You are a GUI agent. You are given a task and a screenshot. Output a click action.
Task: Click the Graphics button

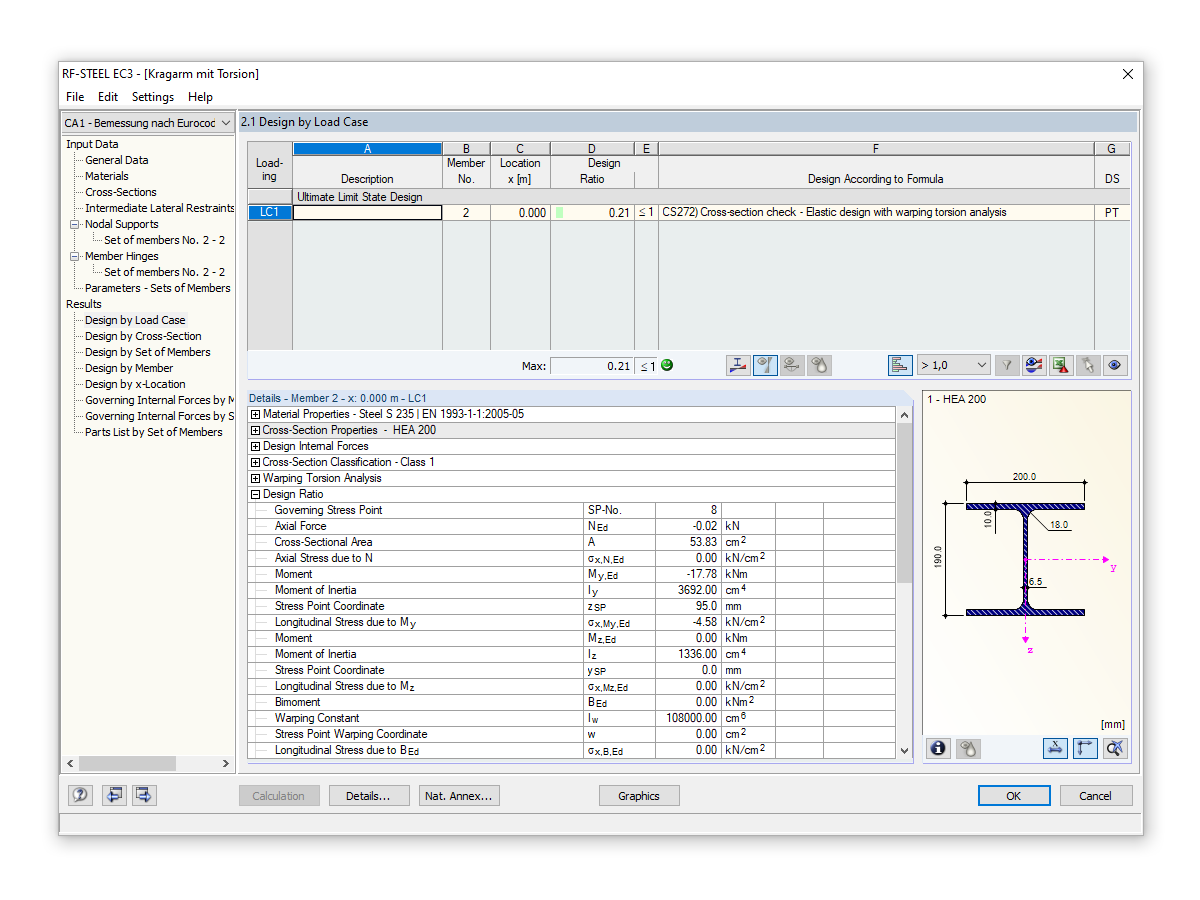639,795
